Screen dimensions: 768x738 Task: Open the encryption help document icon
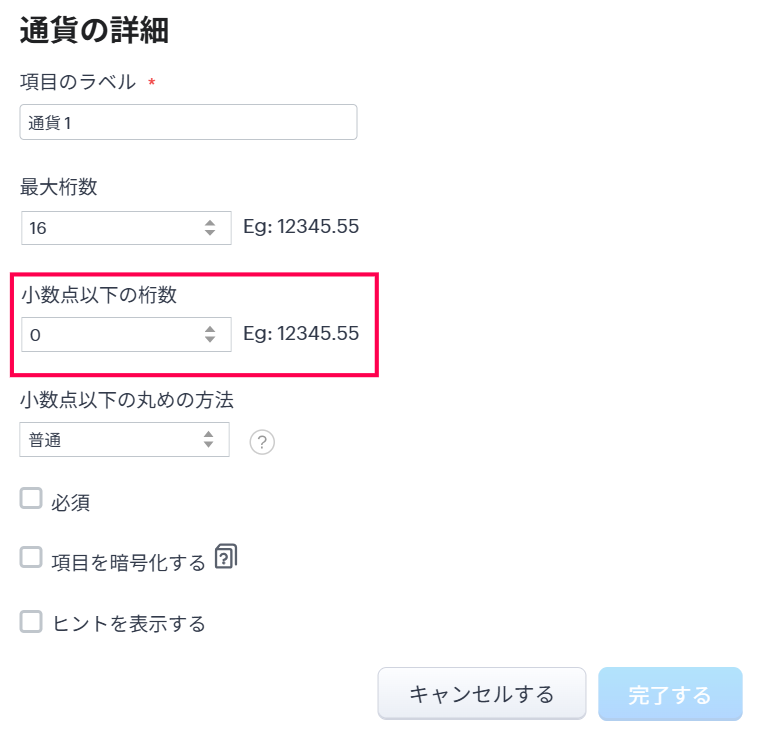226,557
